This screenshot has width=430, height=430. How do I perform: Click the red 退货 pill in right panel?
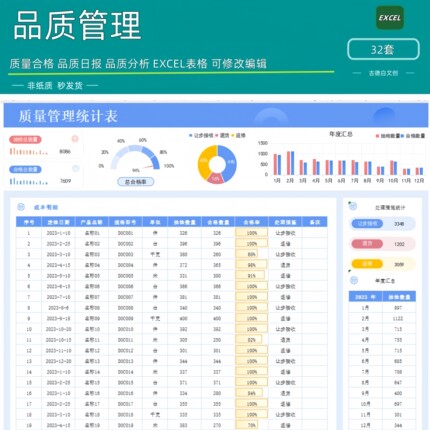(x=367, y=244)
